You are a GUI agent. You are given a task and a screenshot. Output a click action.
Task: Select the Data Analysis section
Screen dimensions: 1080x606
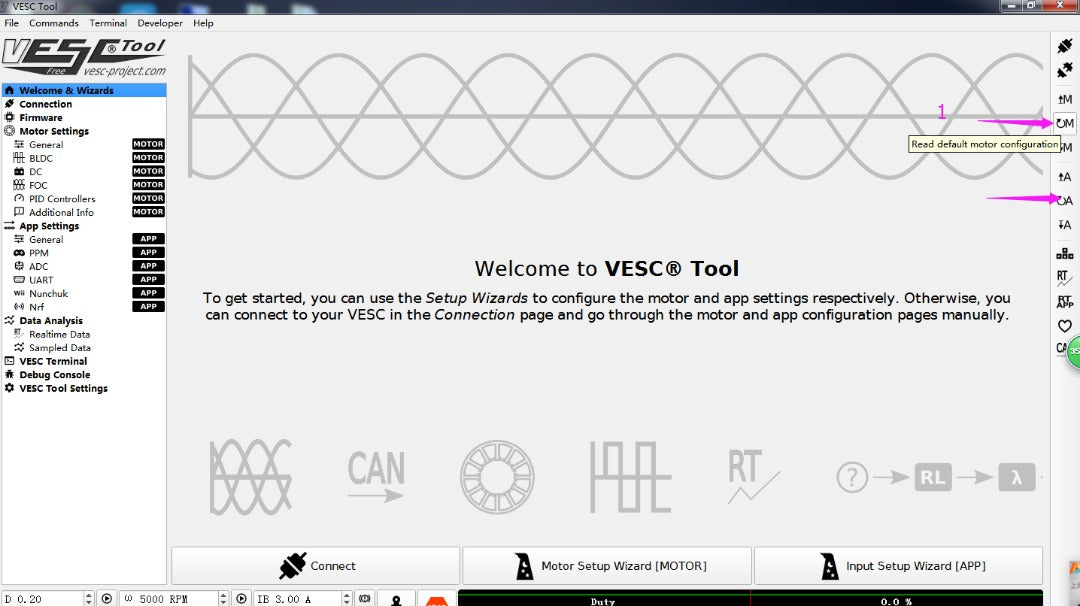pyautogui.click(x=84, y=321)
